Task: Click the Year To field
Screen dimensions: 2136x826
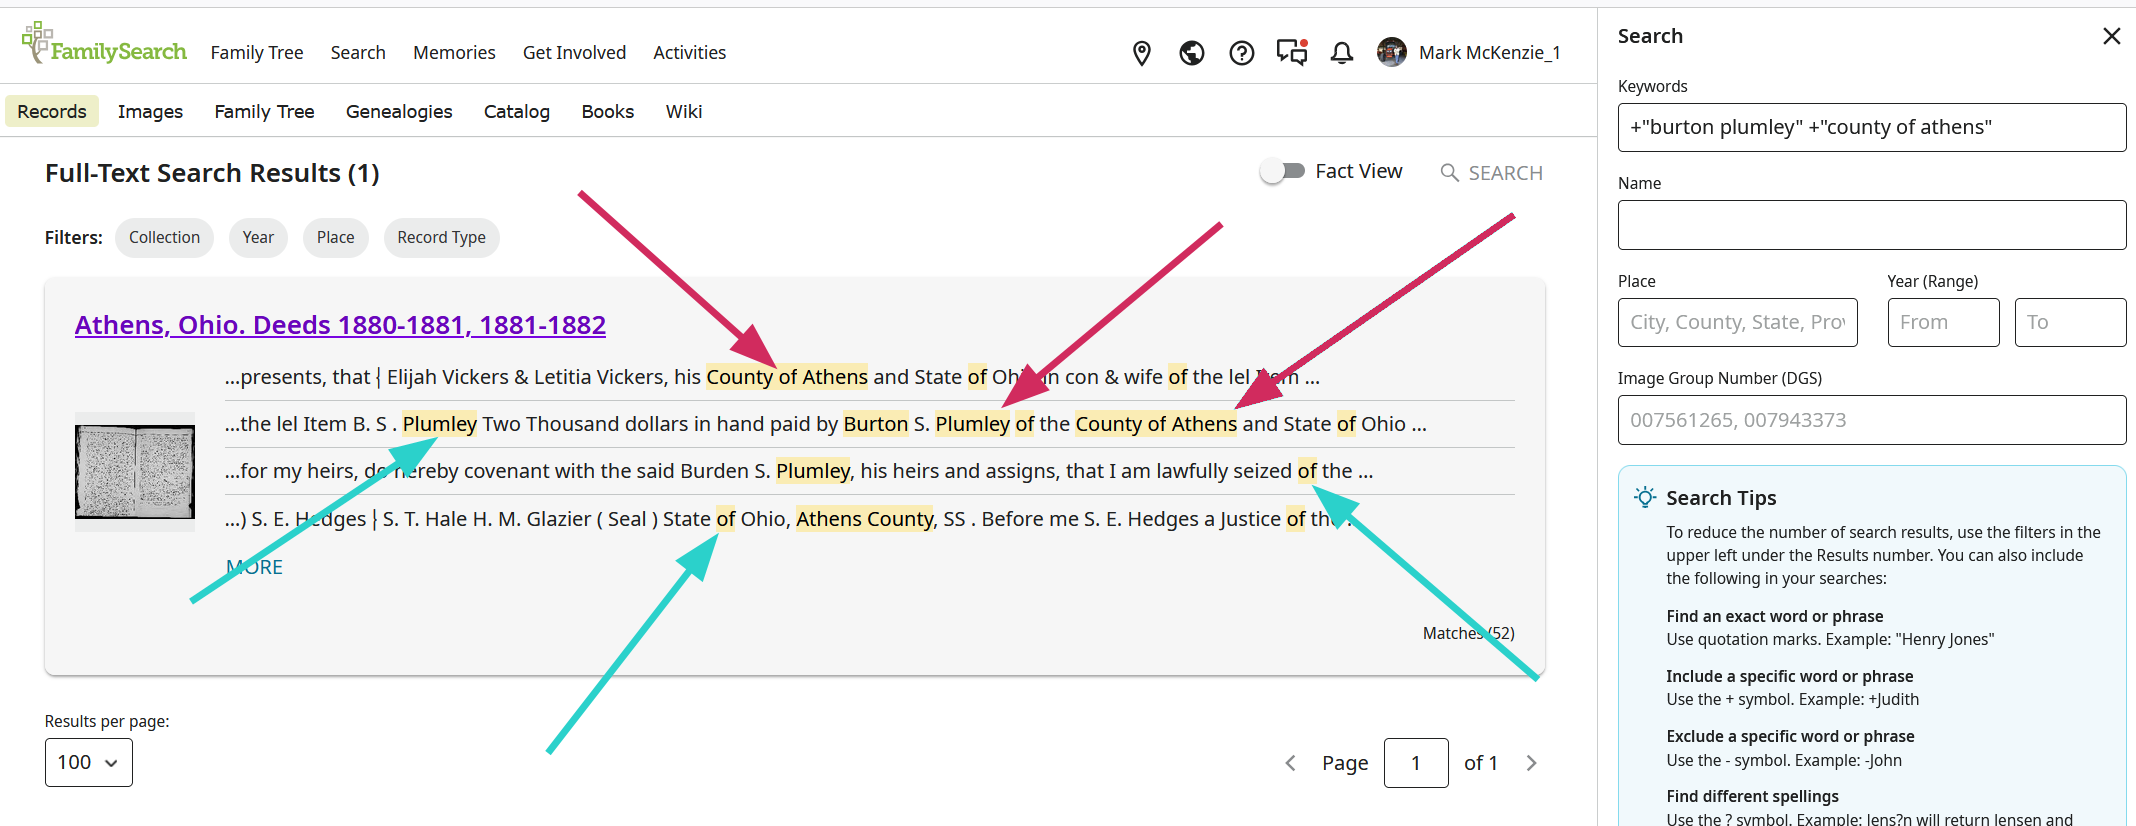Action: coord(2070,322)
